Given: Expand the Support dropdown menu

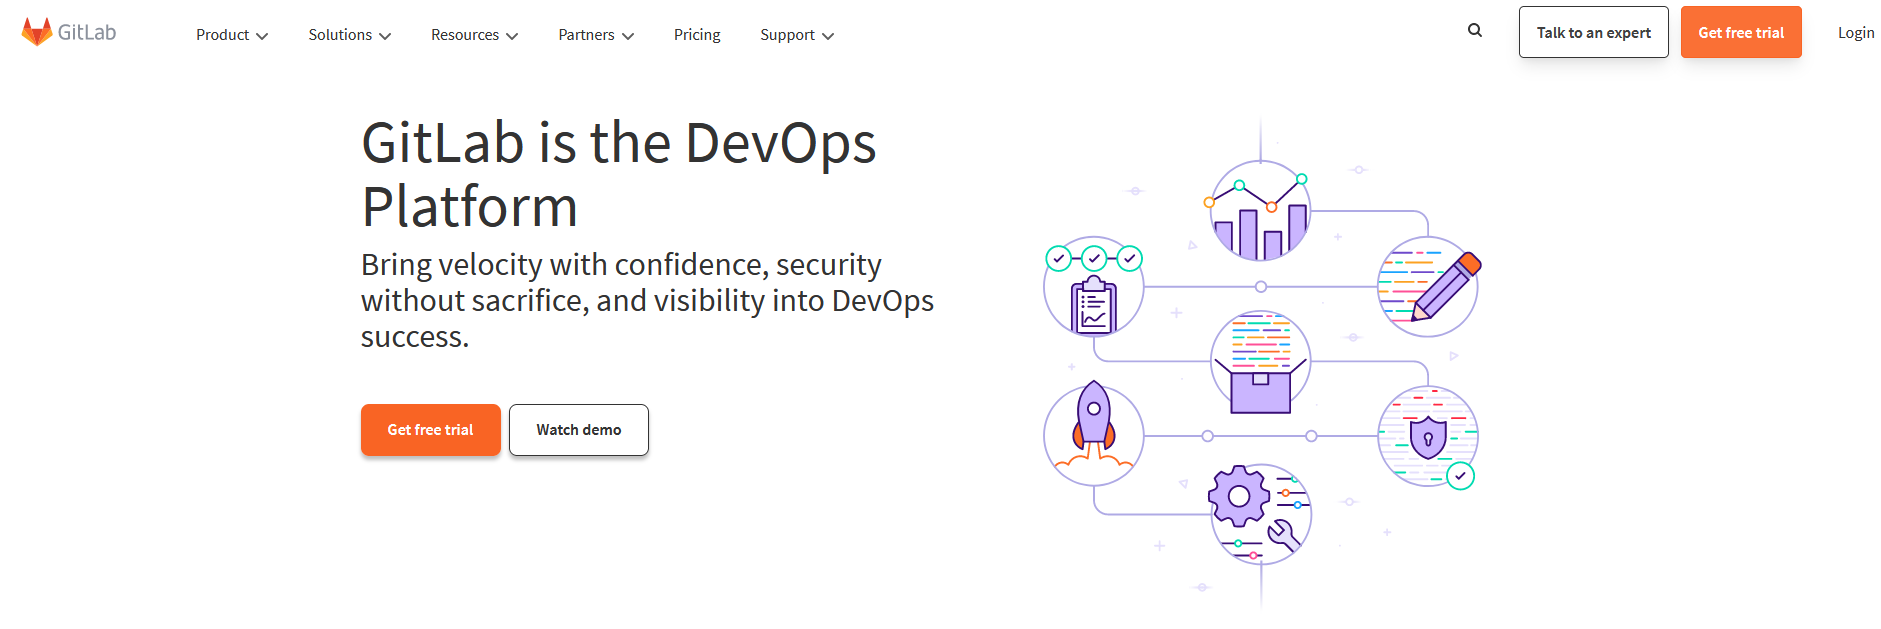Looking at the screenshot, I should point(797,35).
